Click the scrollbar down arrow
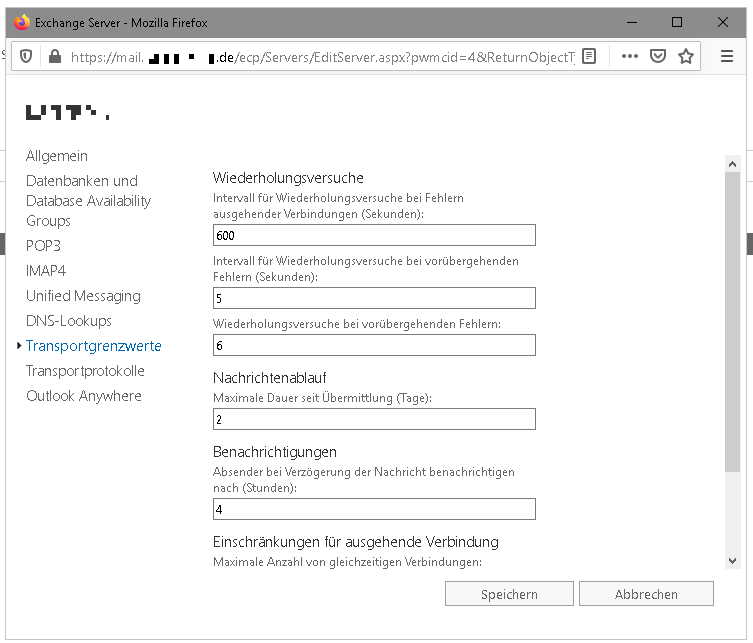 tap(732, 561)
